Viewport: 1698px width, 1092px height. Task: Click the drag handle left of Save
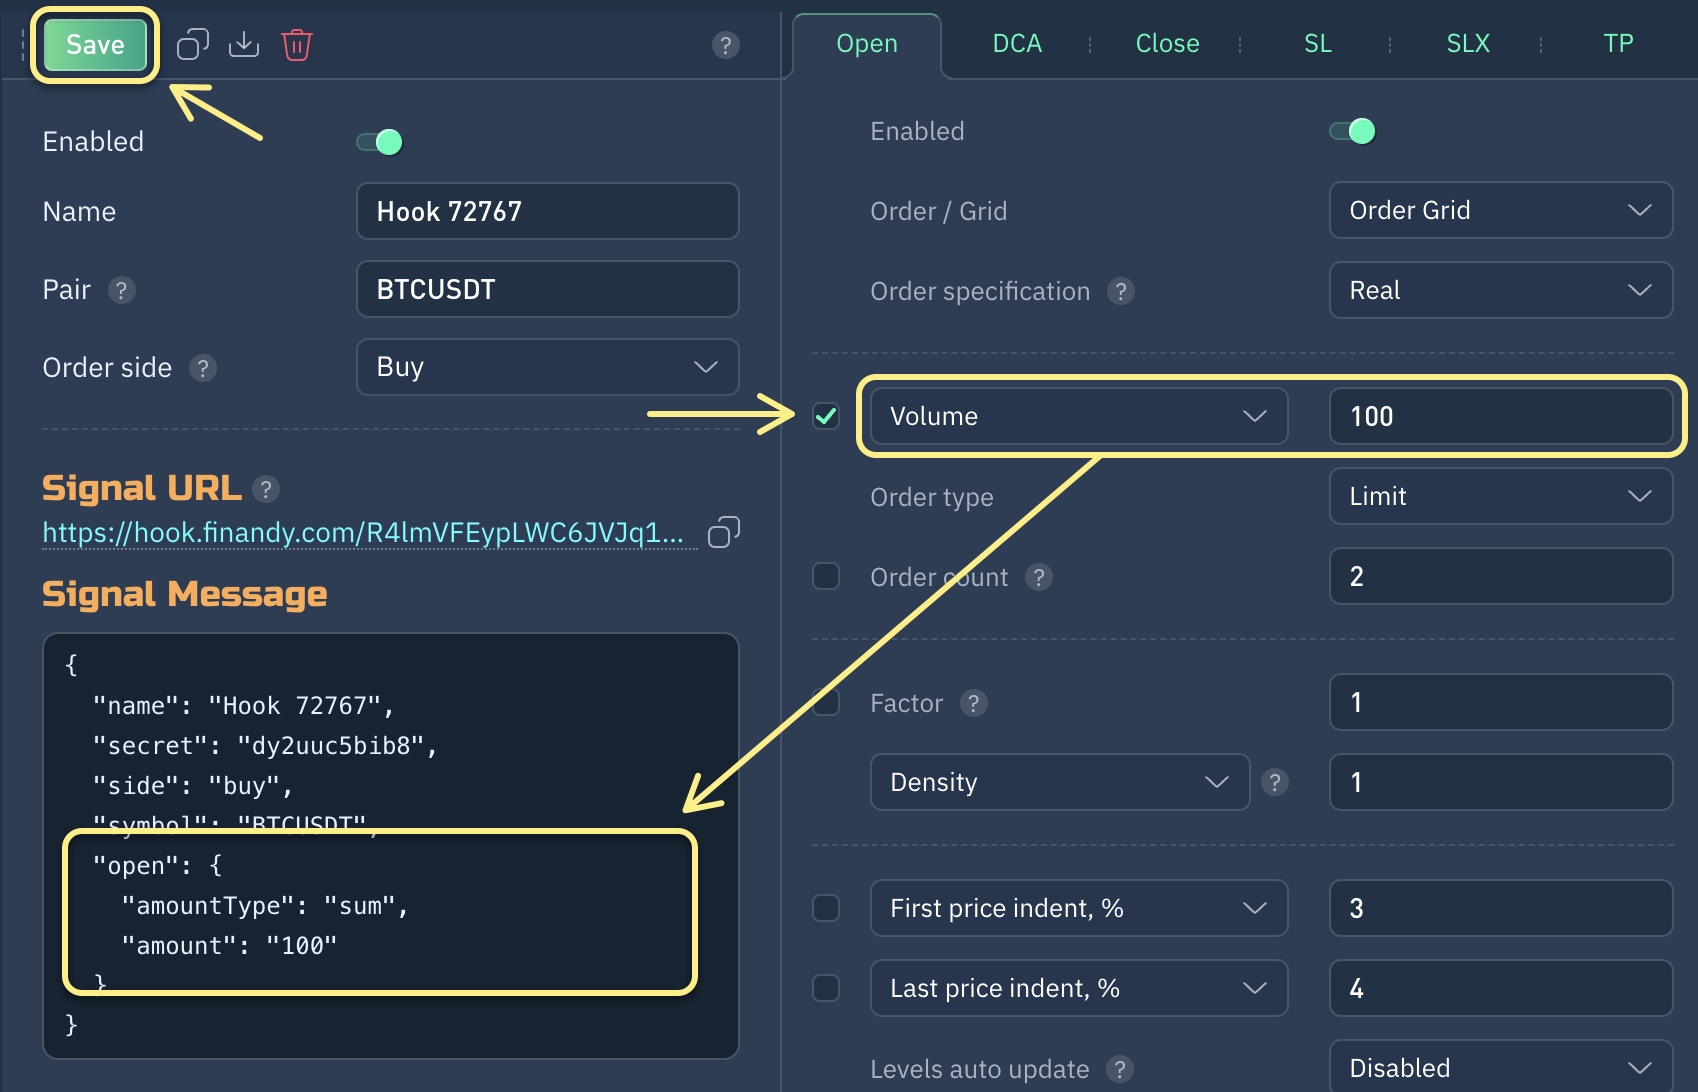coord(22,45)
